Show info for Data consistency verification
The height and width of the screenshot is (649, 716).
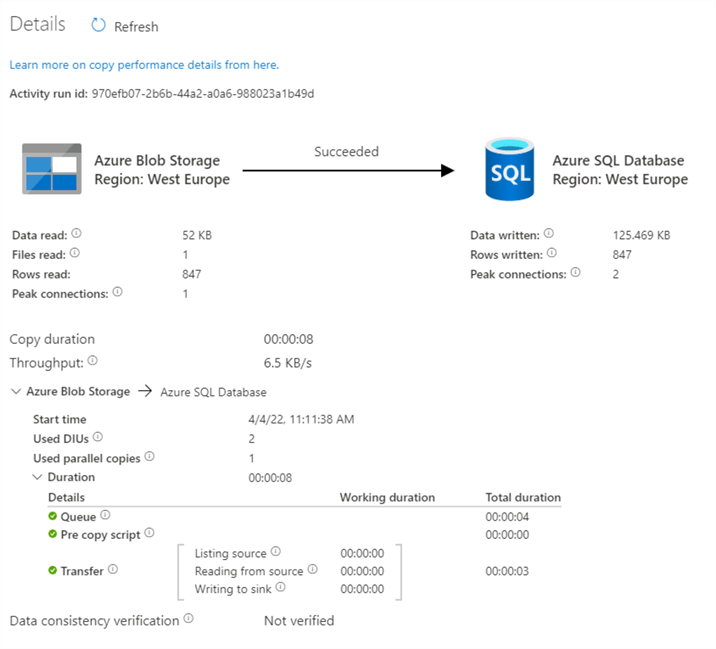[189, 619]
